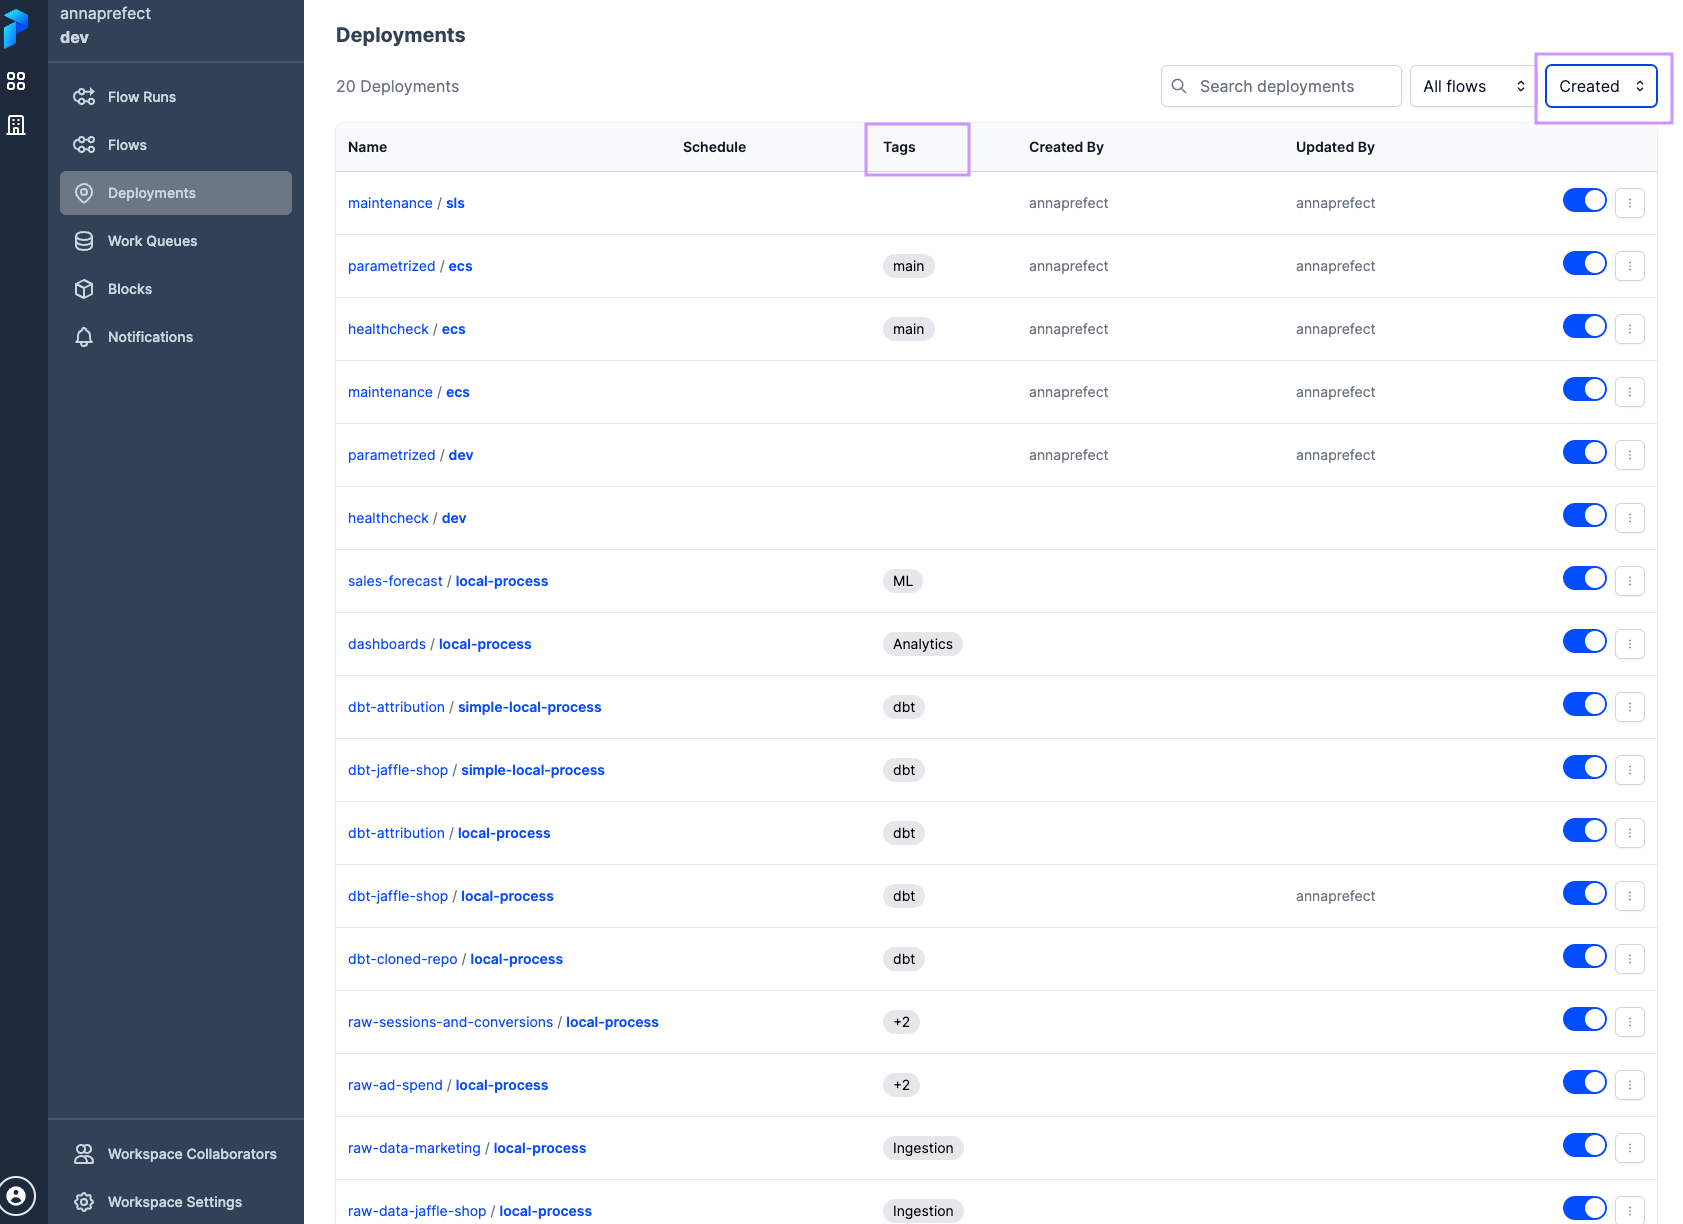The image size is (1683, 1224).
Task: Open the Work Queues section
Action: (x=152, y=240)
